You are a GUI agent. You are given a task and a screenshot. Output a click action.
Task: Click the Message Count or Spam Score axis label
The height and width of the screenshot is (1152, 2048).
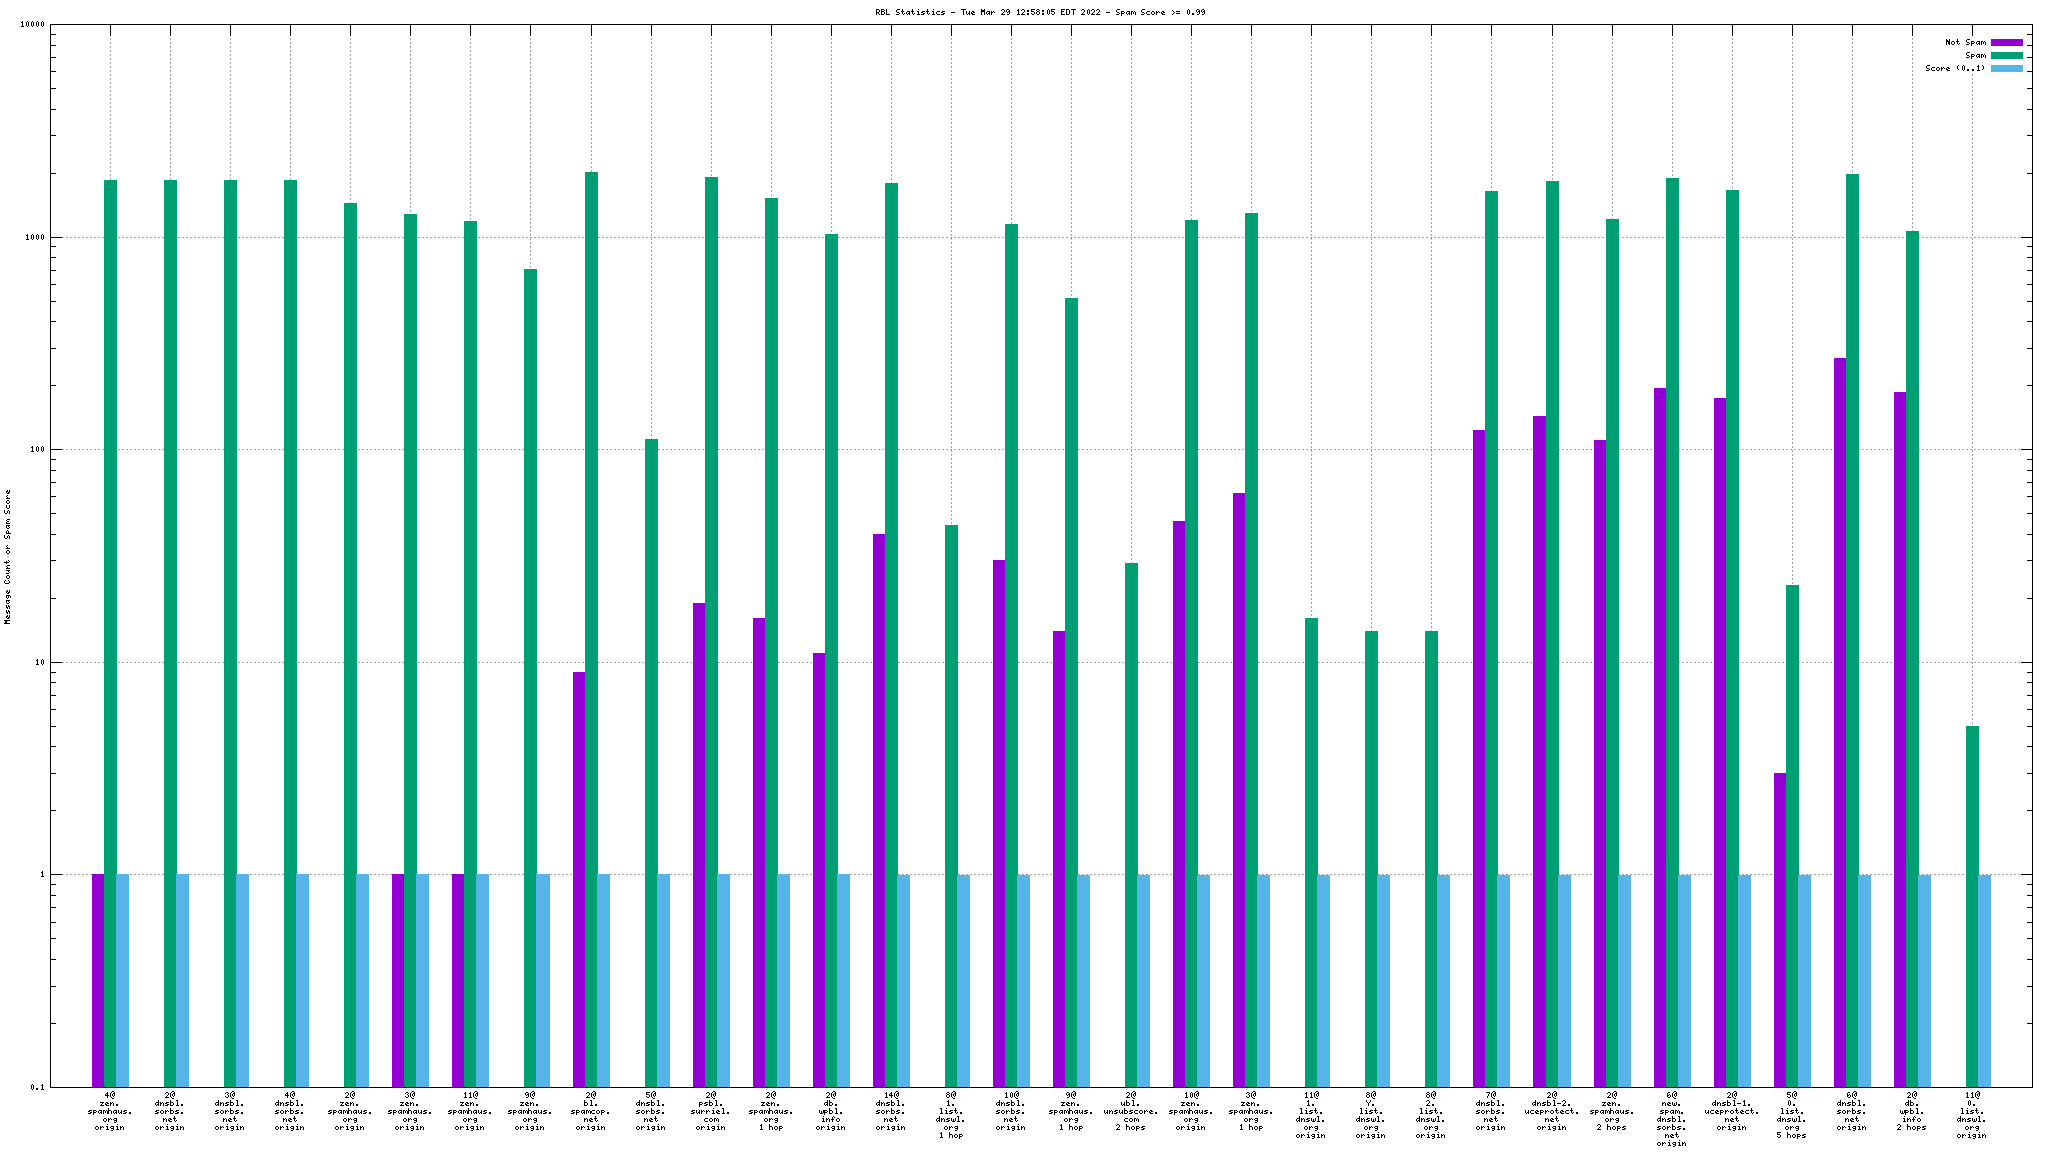8,557
